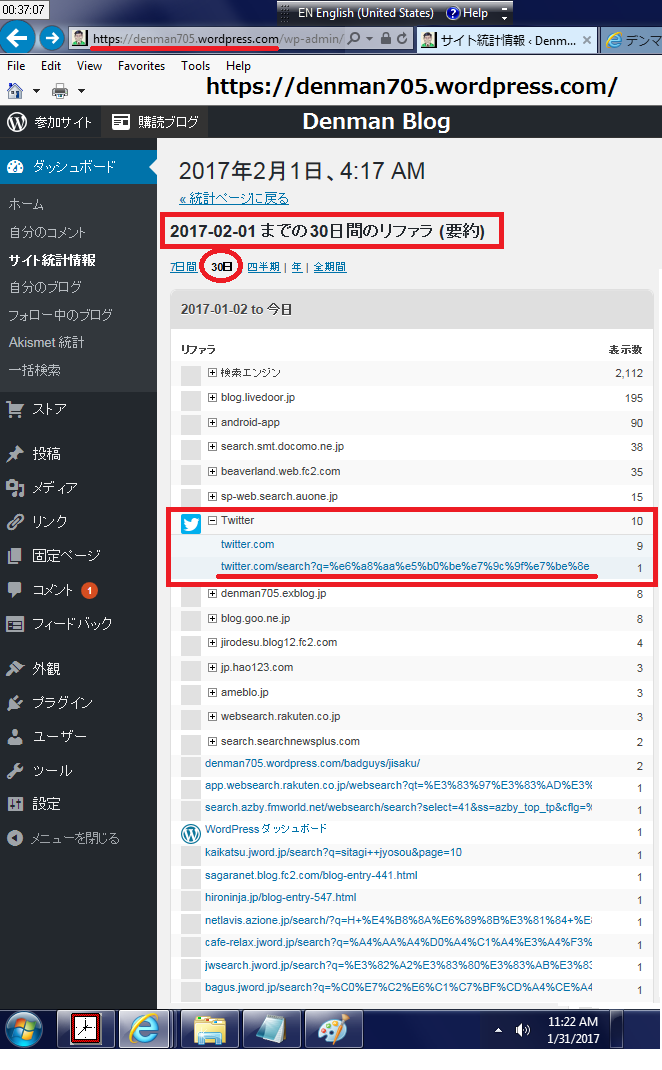Click the Print icon in command bar

tap(60, 90)
